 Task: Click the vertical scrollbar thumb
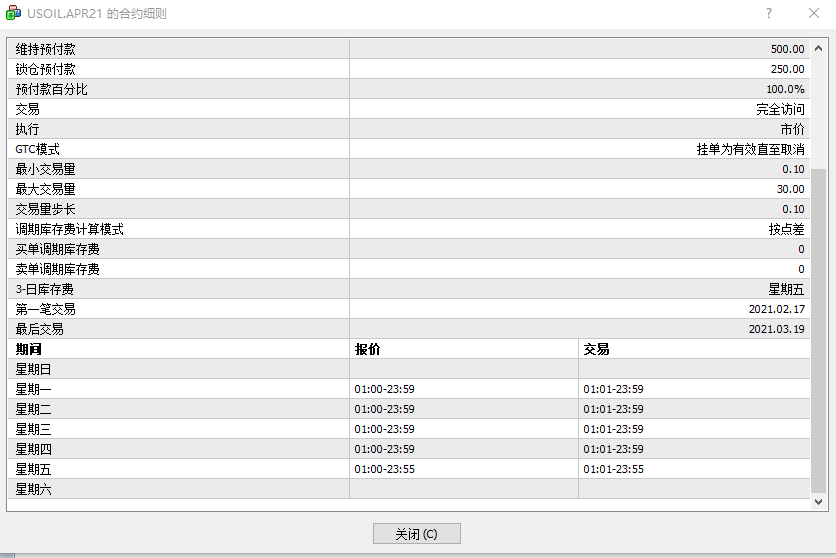(x=819, y=330)
